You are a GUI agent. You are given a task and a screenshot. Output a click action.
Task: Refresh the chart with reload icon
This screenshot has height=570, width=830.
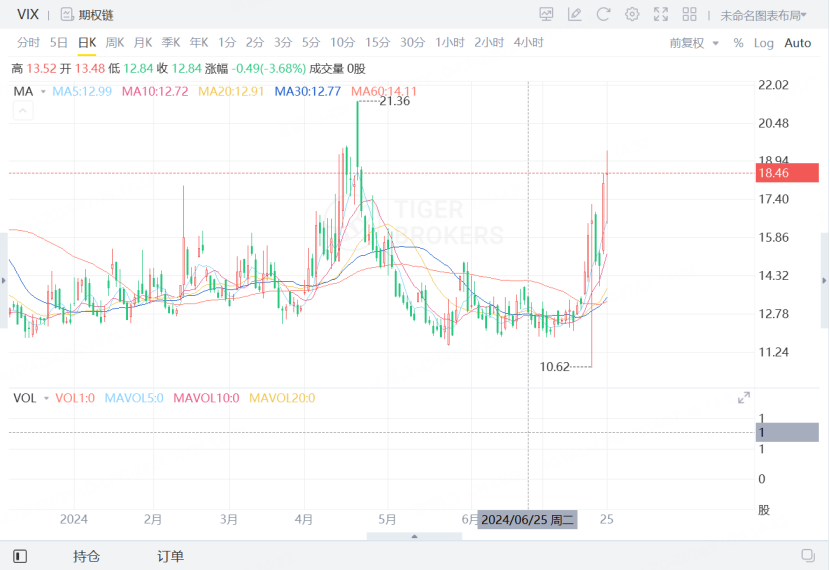click(603, 15)
